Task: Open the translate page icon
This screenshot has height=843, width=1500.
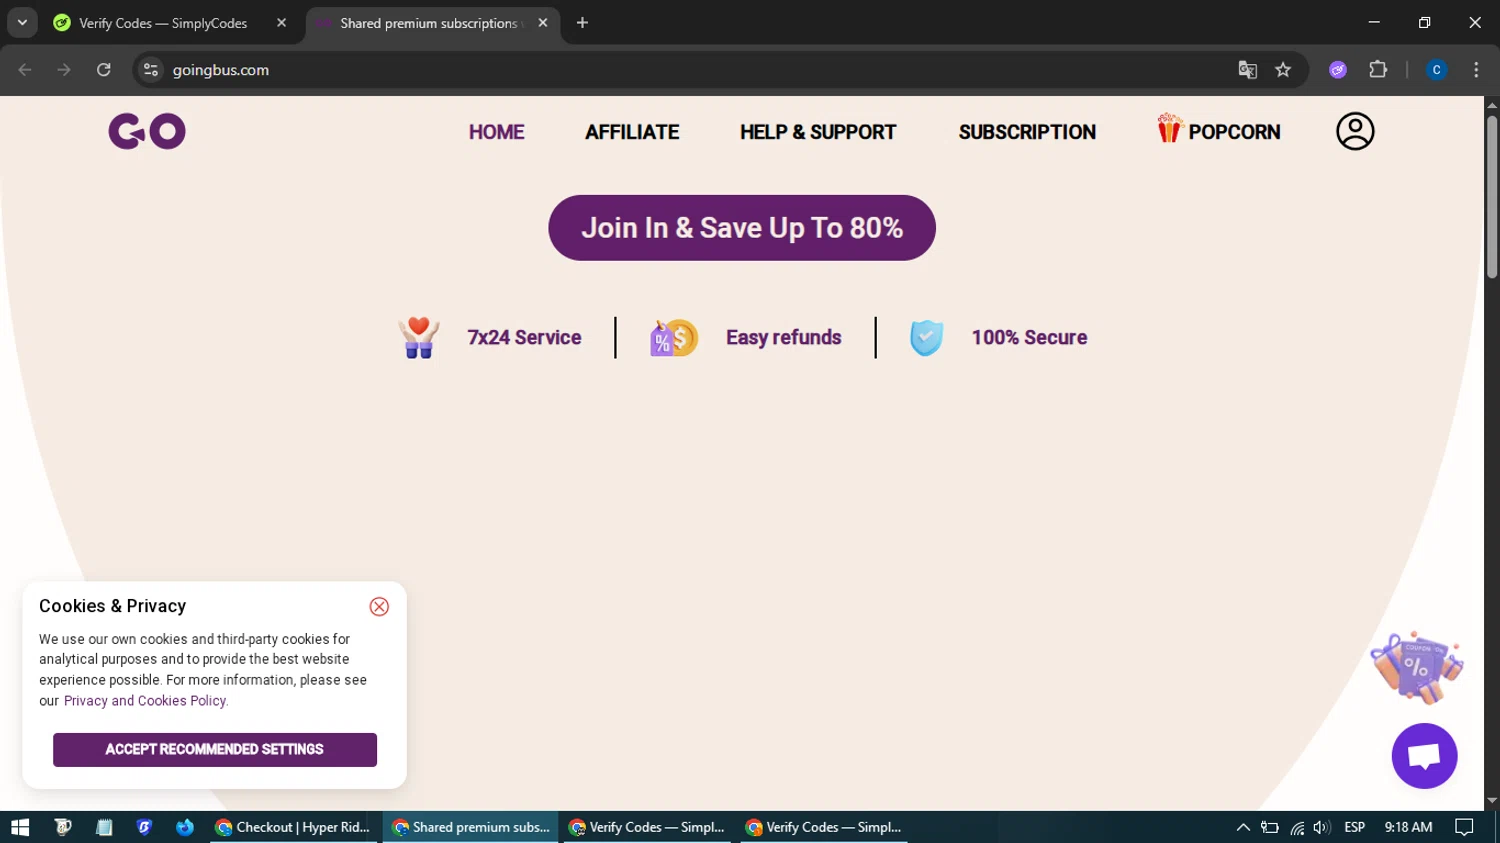Action: click(x=1247, y=70)
